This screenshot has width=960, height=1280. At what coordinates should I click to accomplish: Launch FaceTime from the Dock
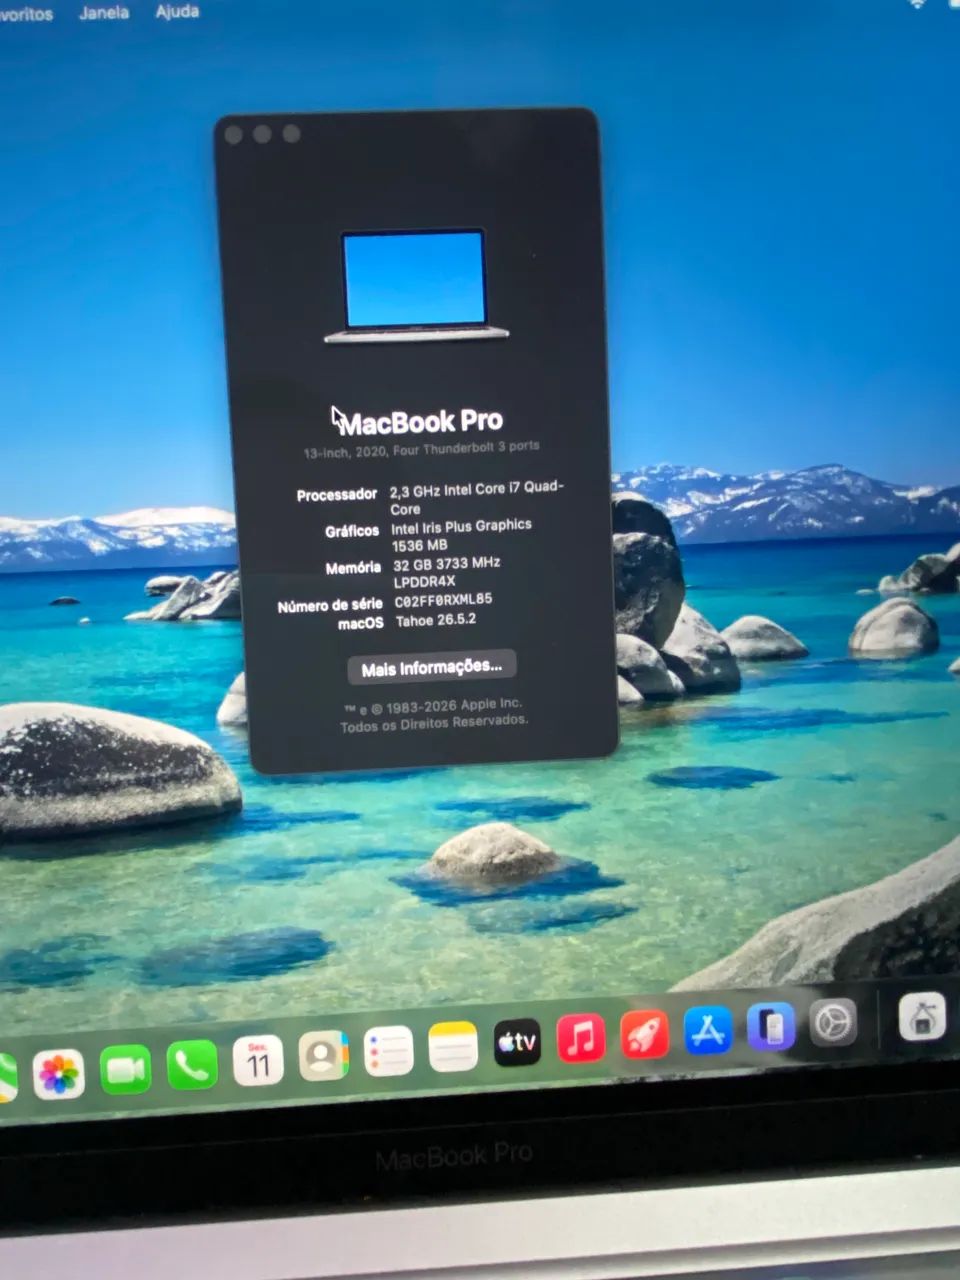pos(126,1070)
